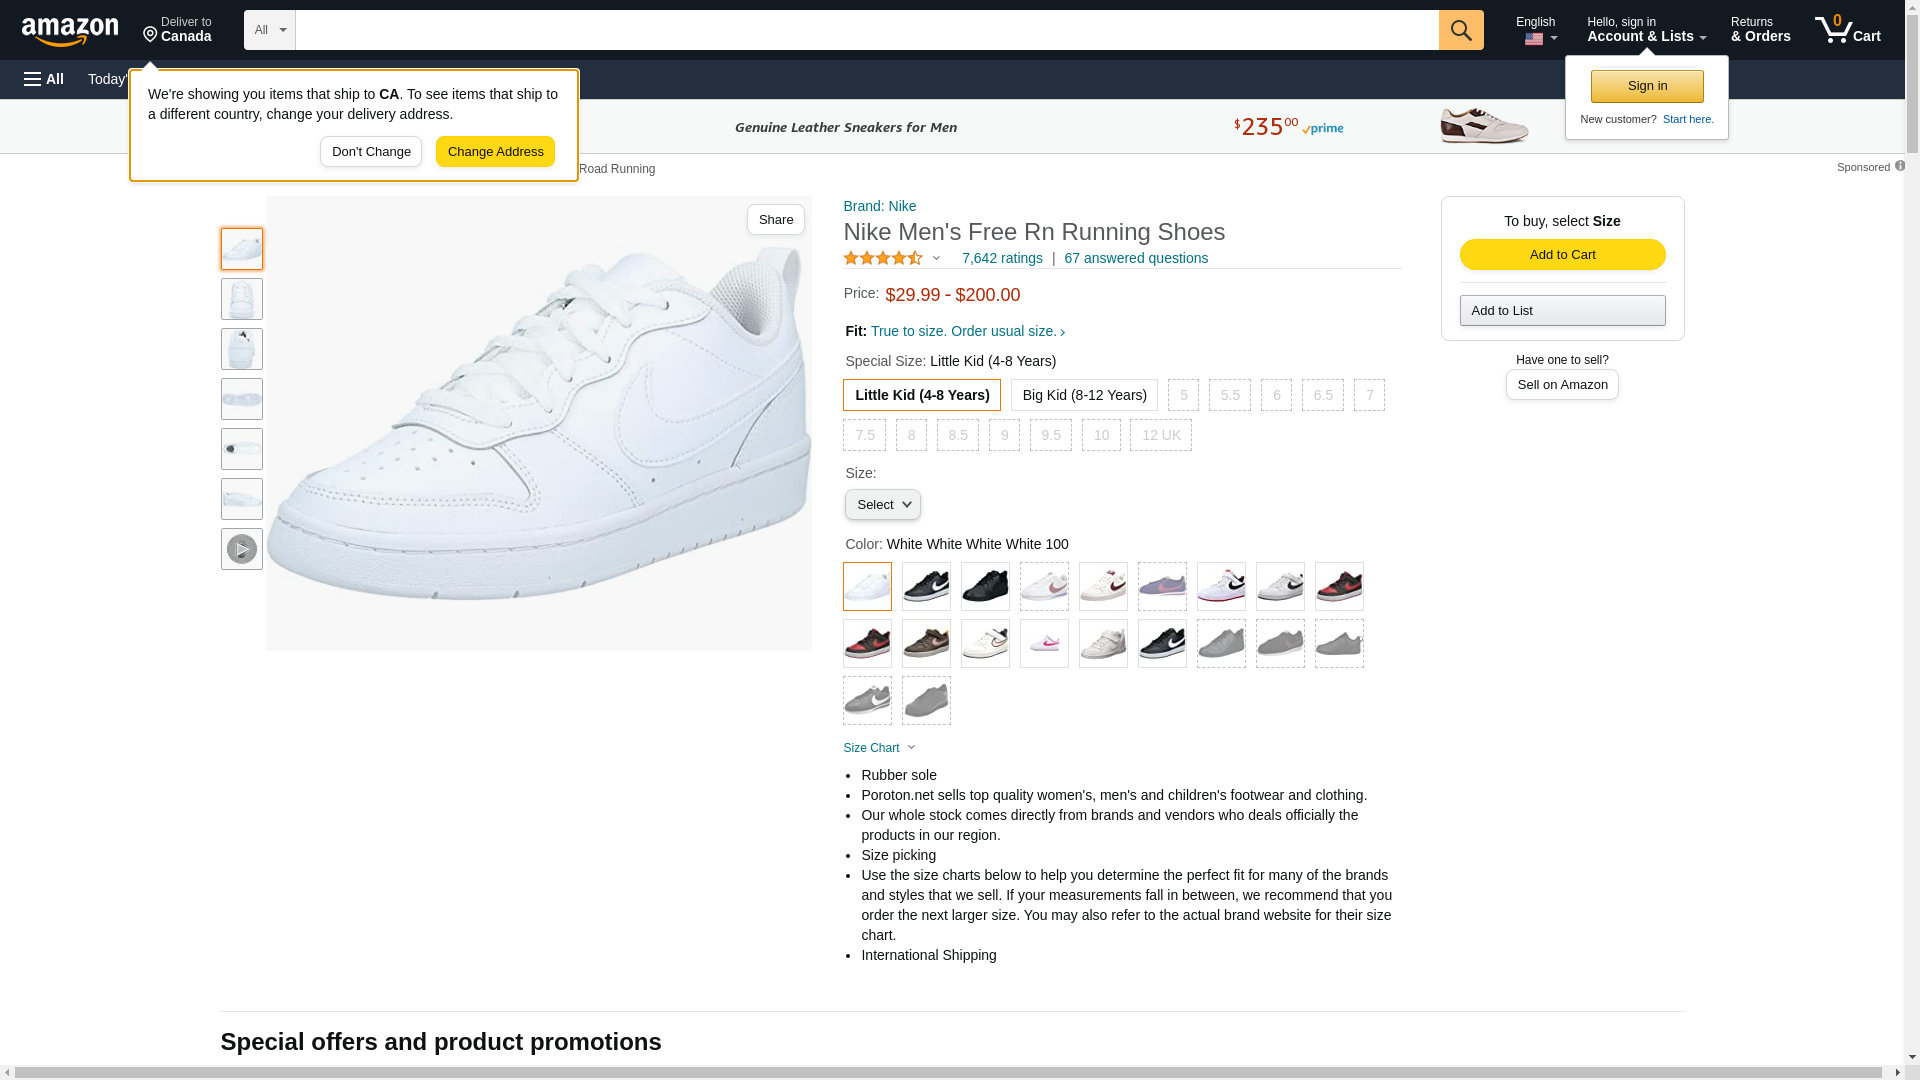
Task: Click the Add to Cart button
Action: [1562, 254]
